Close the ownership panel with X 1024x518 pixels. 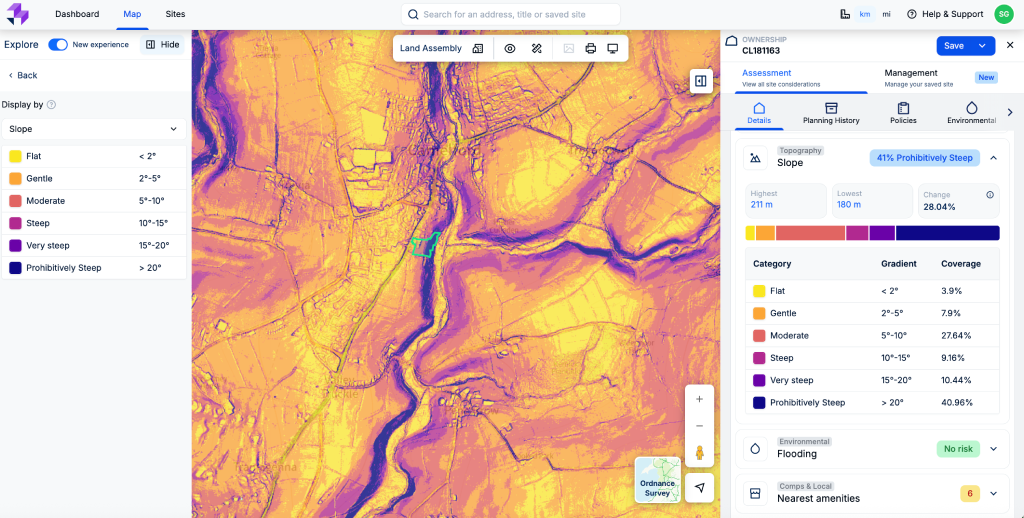1010,45
